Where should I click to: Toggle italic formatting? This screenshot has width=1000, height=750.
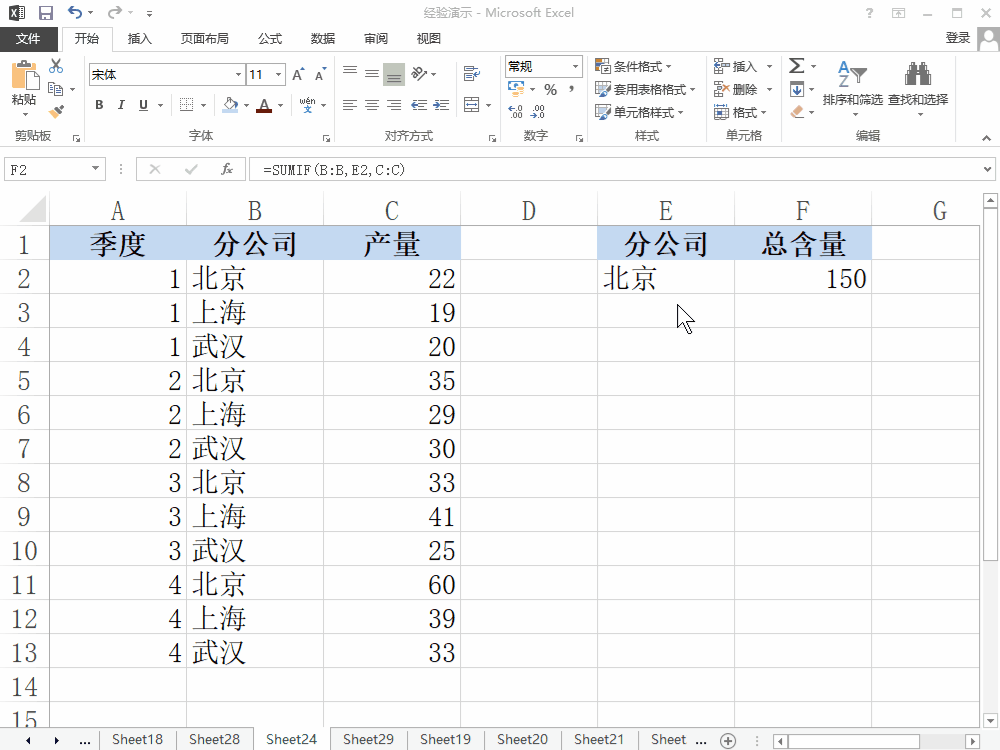point(121,105)
